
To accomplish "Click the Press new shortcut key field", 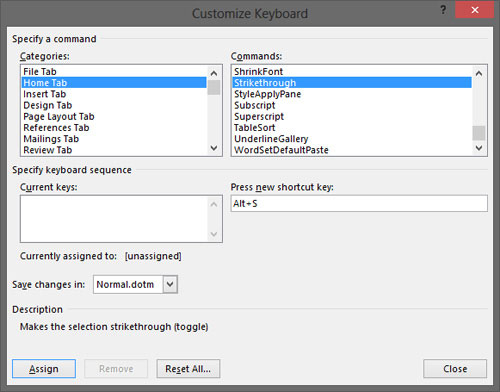I will click(x=359, y=203).
